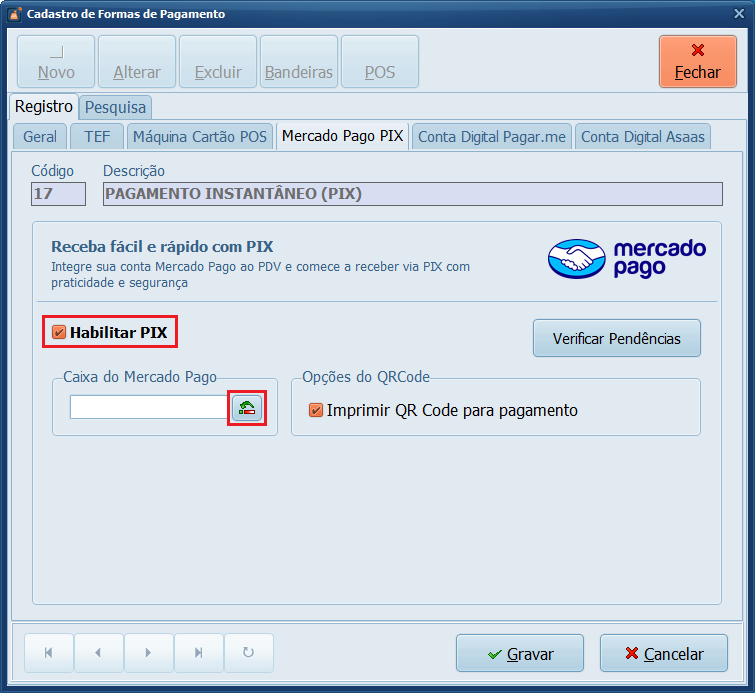Click the Mercado Pago logo
This screenshot has height=693, width=755.
click(627, 258)
